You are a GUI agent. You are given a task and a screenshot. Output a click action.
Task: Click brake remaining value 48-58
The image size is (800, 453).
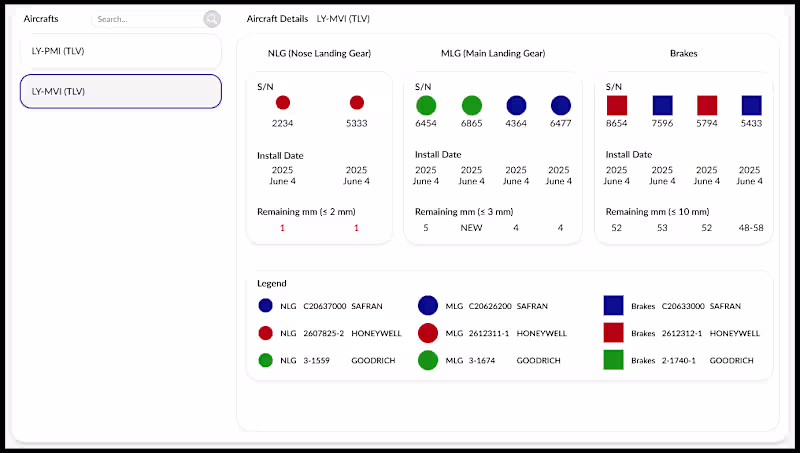(751, 228)
